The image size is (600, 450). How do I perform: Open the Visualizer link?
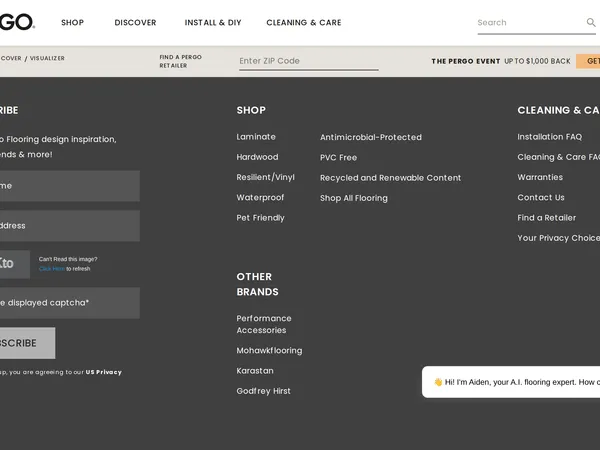(x=47, y=58)
